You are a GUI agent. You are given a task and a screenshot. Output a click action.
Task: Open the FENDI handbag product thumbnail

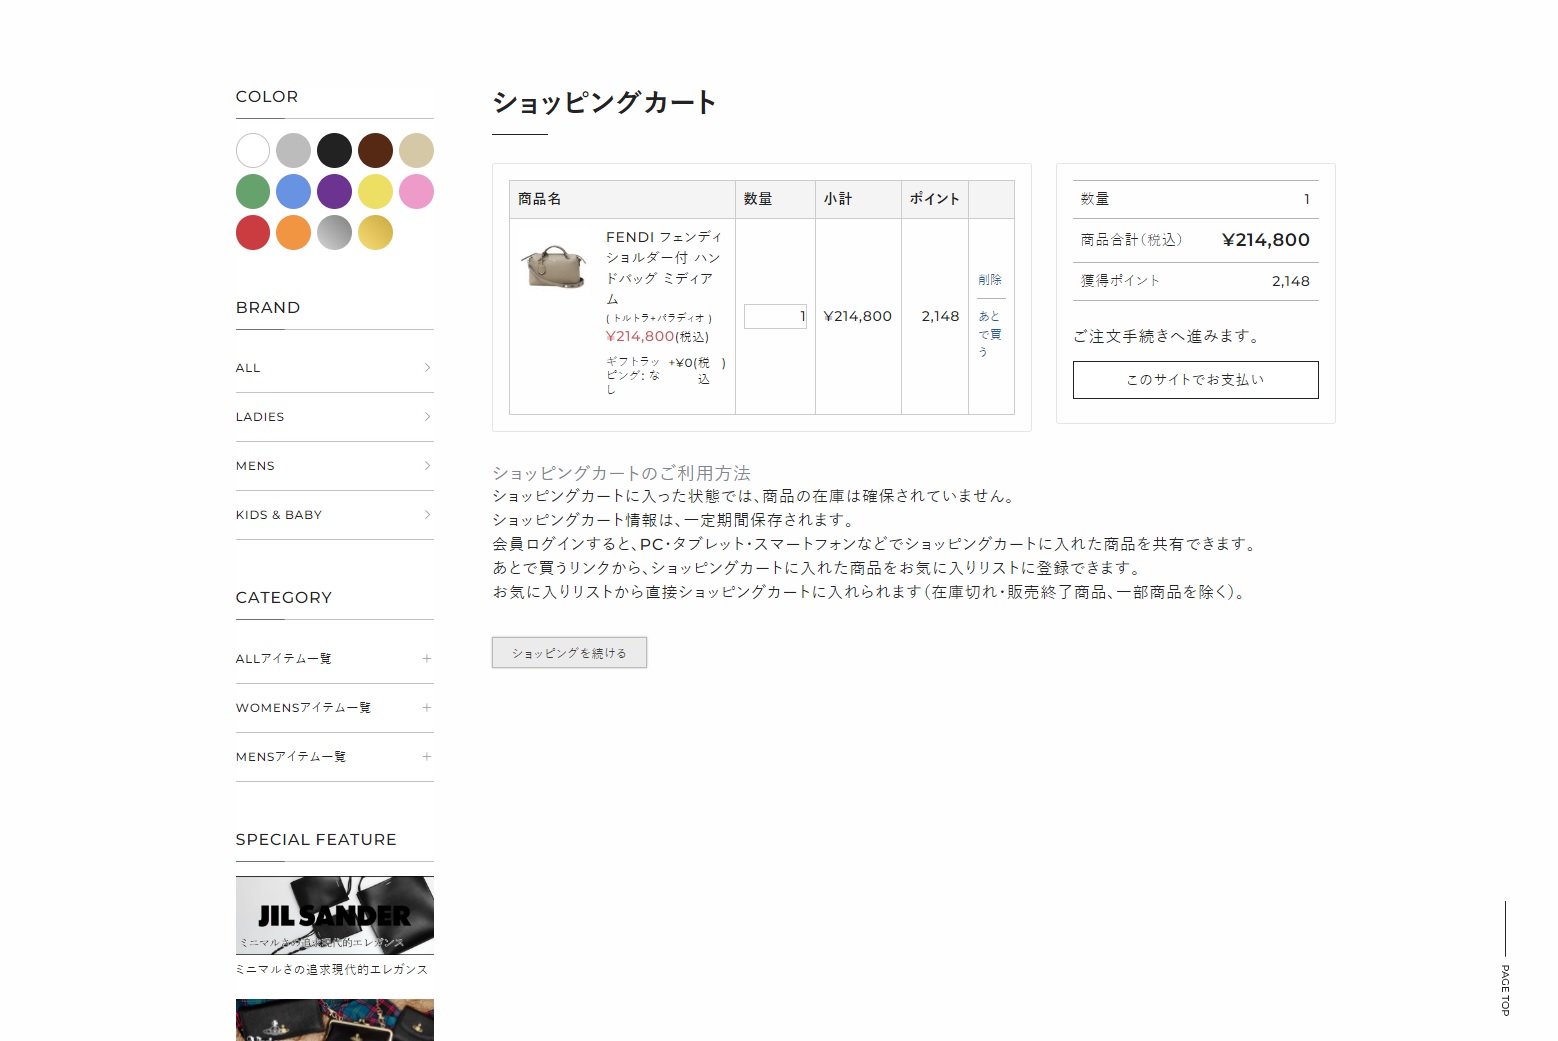point(554,266)
